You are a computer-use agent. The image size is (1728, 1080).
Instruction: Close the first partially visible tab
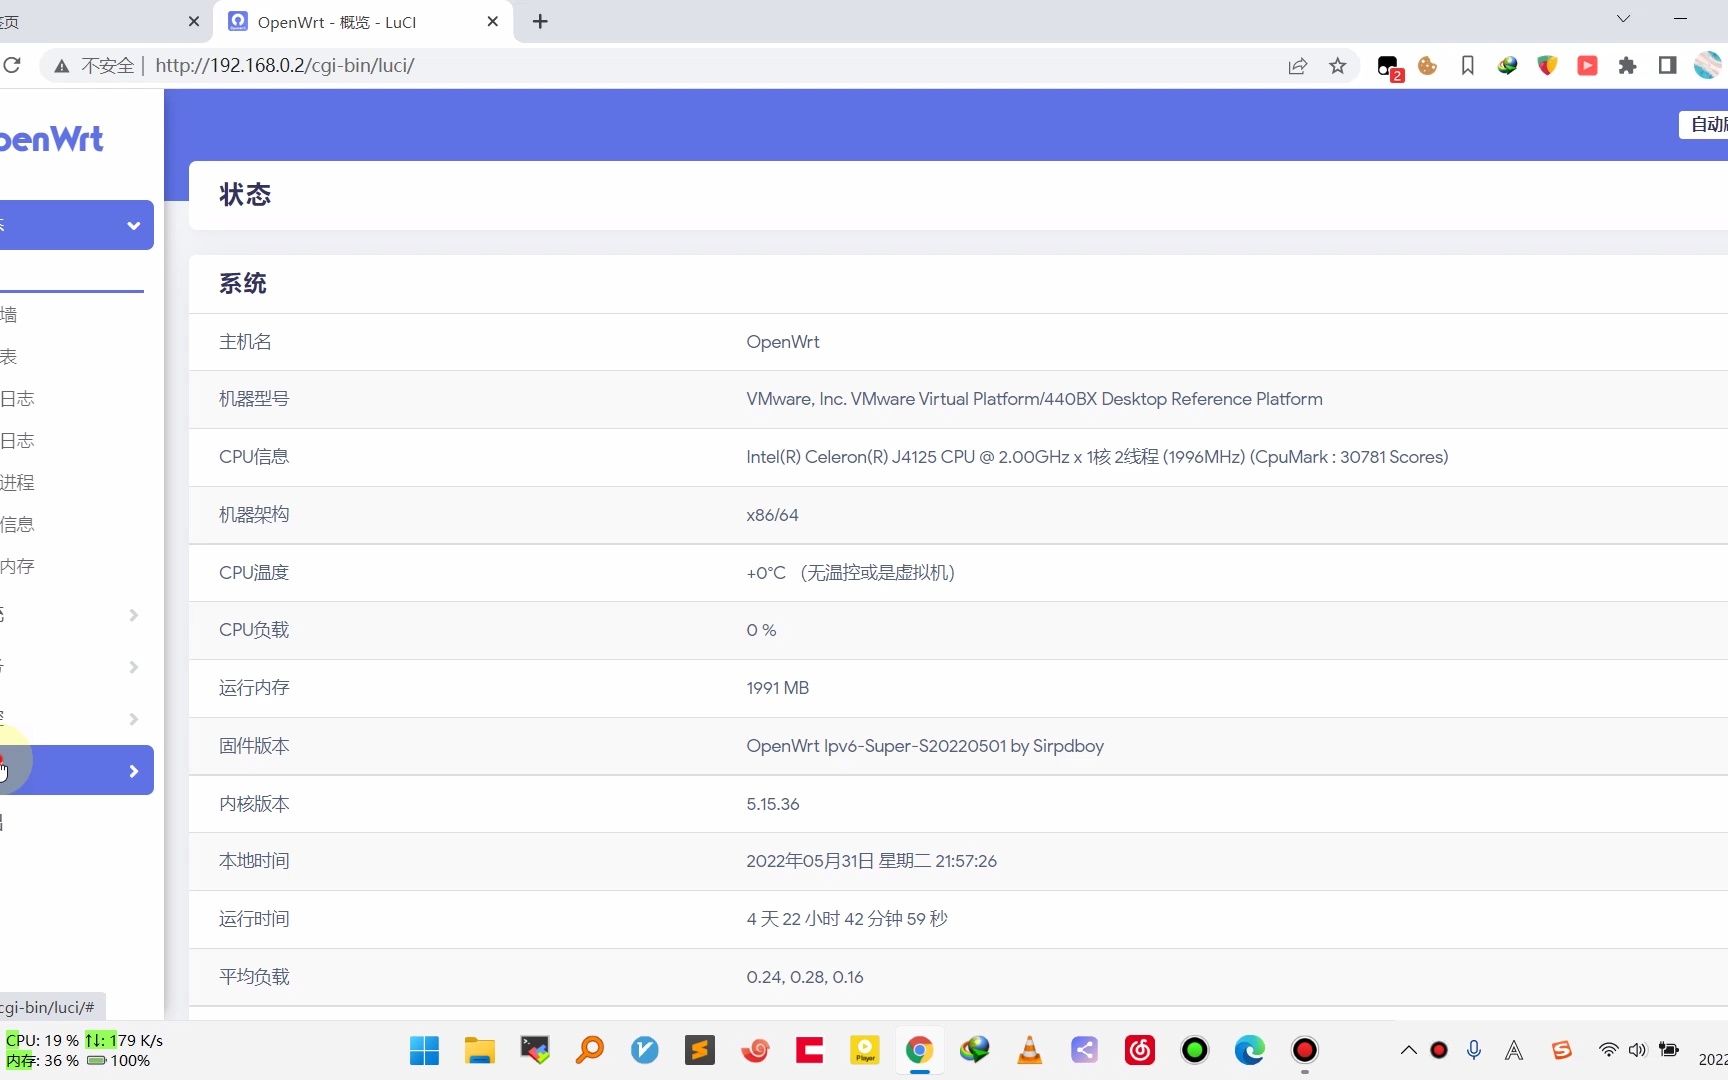tap(194, 21)
